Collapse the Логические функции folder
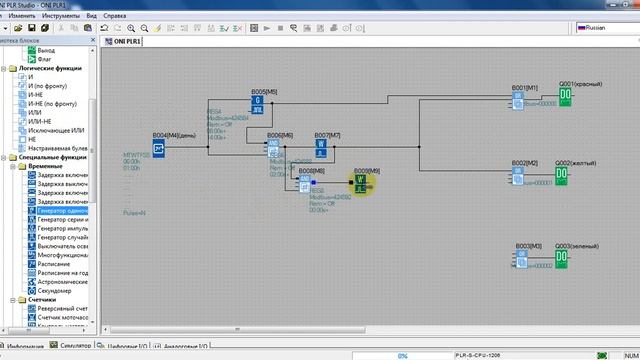The image size is (640, 360). tap(4, 69)
